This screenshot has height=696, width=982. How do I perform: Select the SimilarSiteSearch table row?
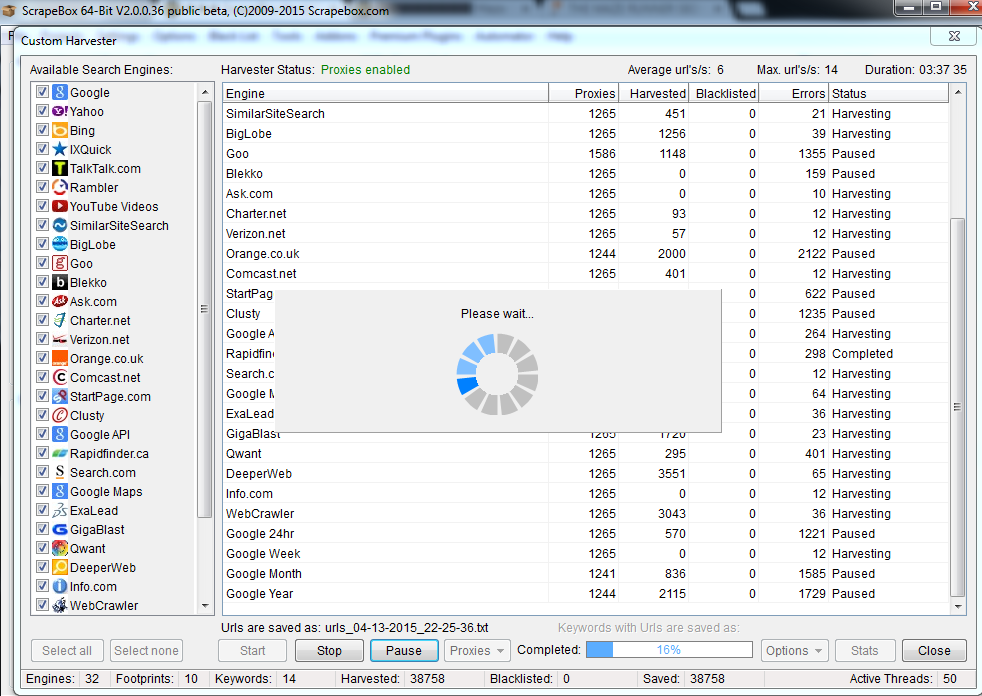point(586,113)
